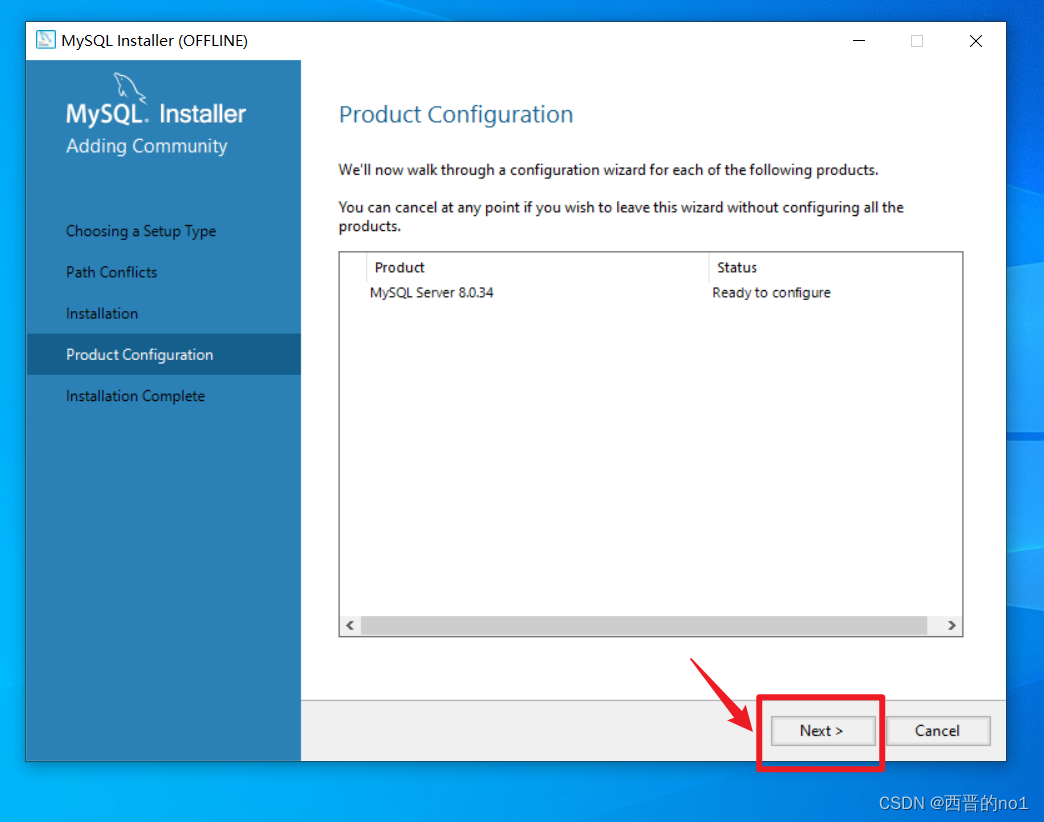The height and width of the screenshot is (822, 1044).
Task: Cancel the MySQL configuration wizard
Action: coord(937,731)
